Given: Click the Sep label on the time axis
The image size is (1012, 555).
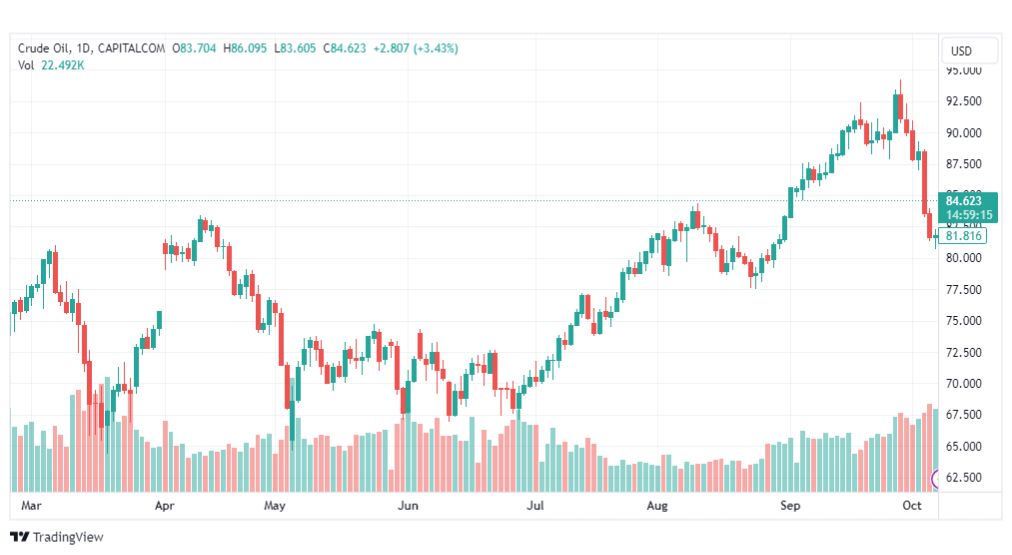Looking at the screenshot, I should (790, 506).
